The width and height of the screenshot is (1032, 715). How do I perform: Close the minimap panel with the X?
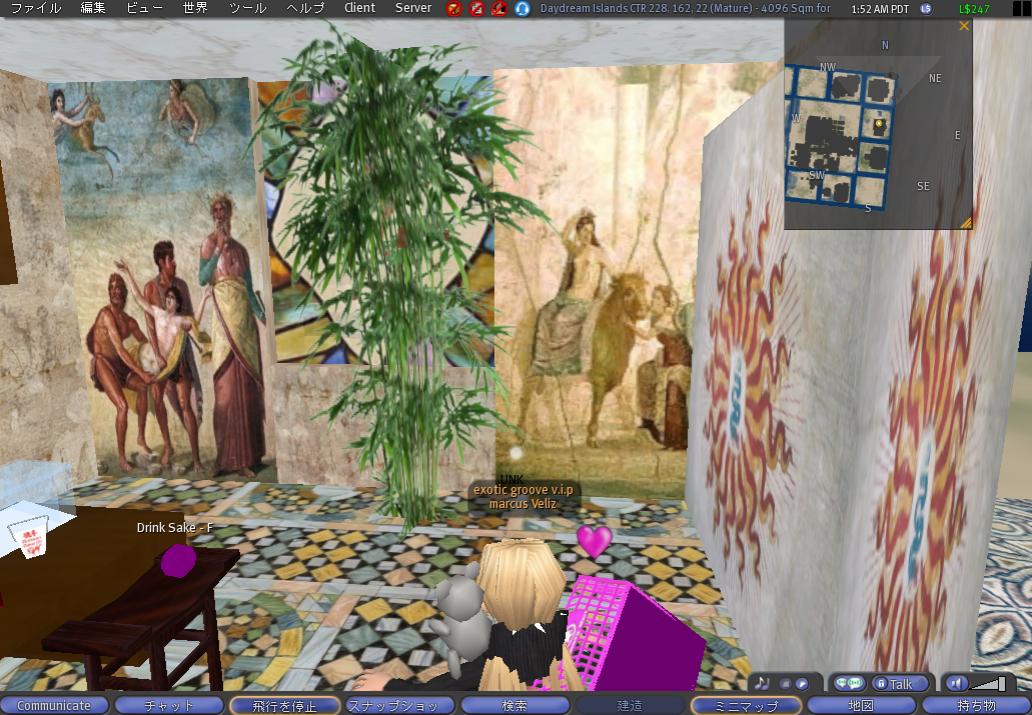point(964,26)
